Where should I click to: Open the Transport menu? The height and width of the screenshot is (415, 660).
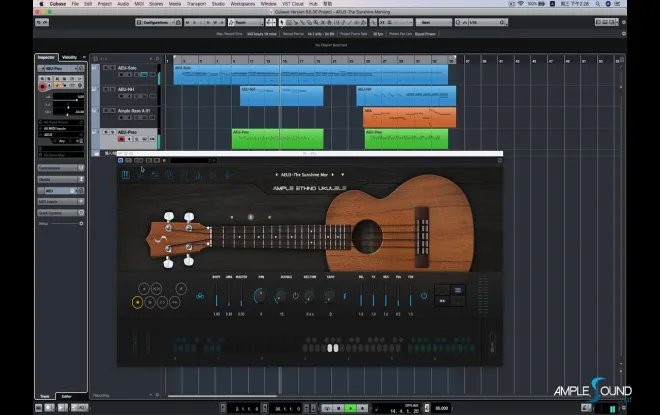196,4
